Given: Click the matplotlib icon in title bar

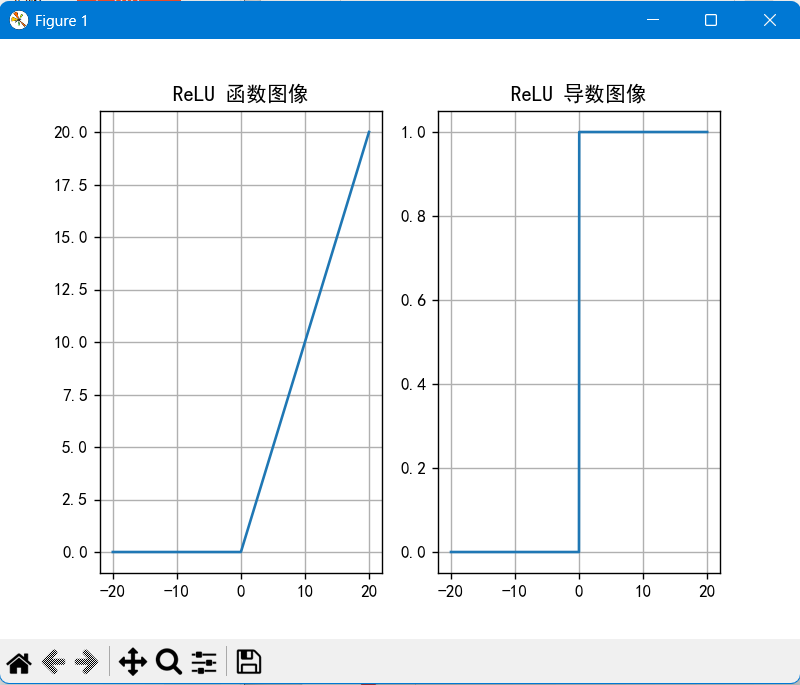Looking at the screenshot, I should click(19, 20).
